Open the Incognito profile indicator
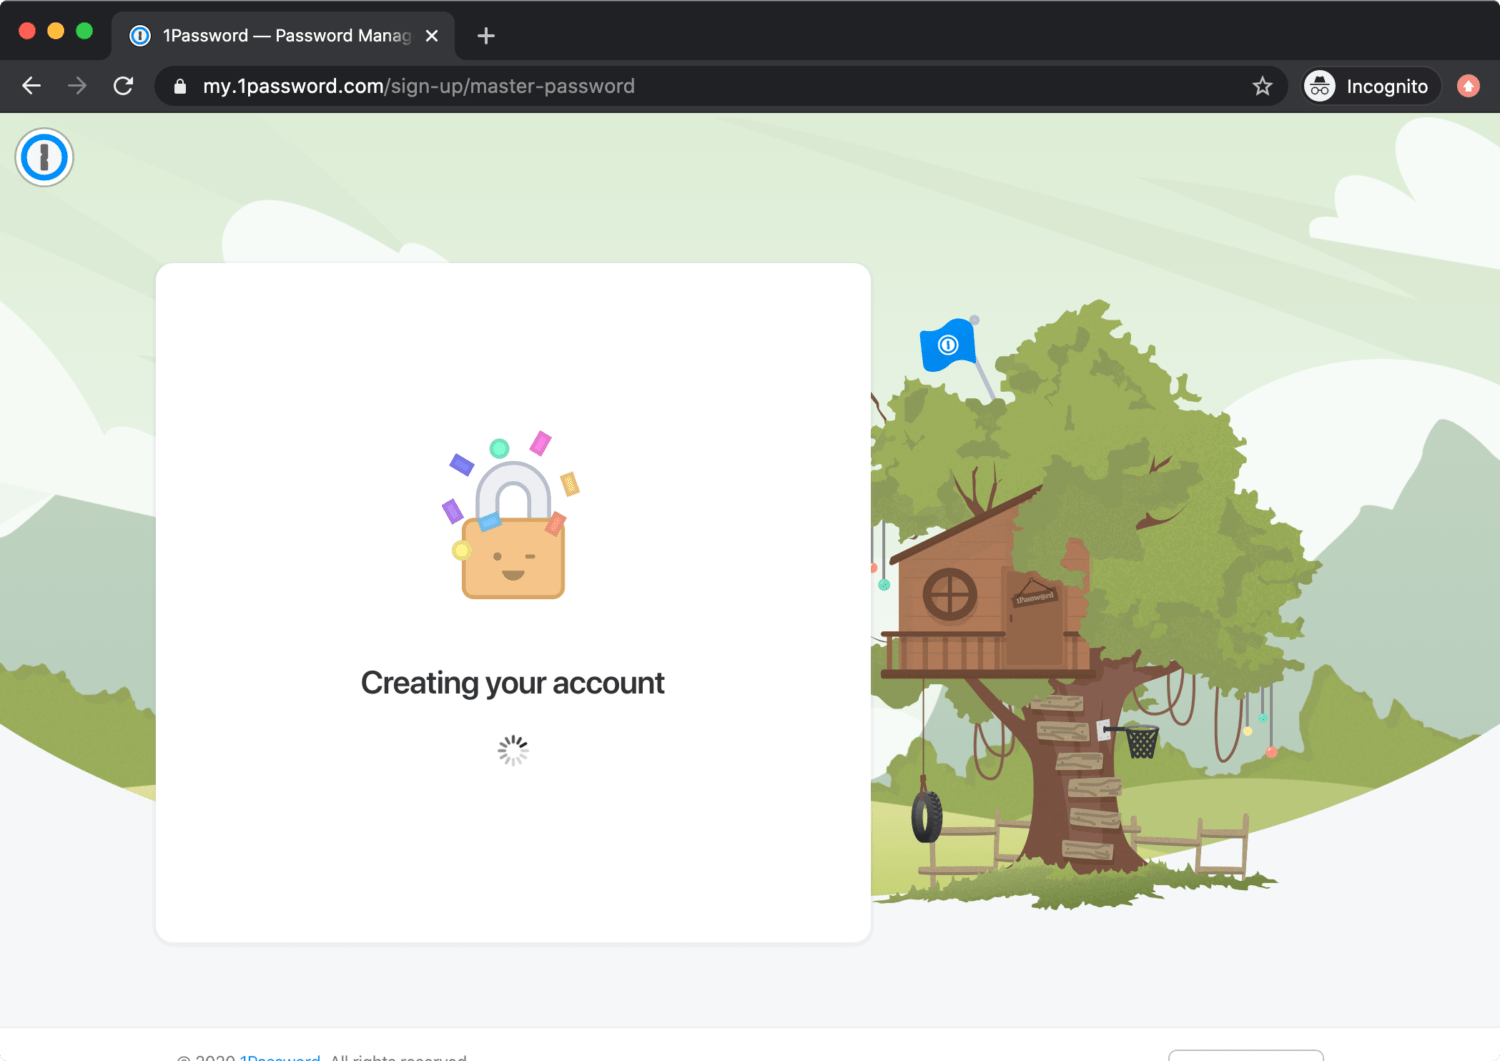The width and height of the screenshot is (1500, 1061). tap(1371, 86)
